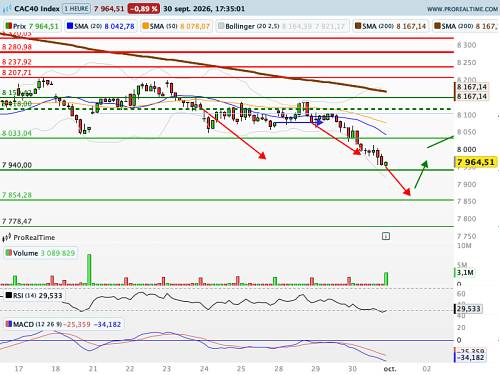Click the brown swatch of first SMA (200)
This screenshot has width=500, height=375.
click(x=358, y=26)
